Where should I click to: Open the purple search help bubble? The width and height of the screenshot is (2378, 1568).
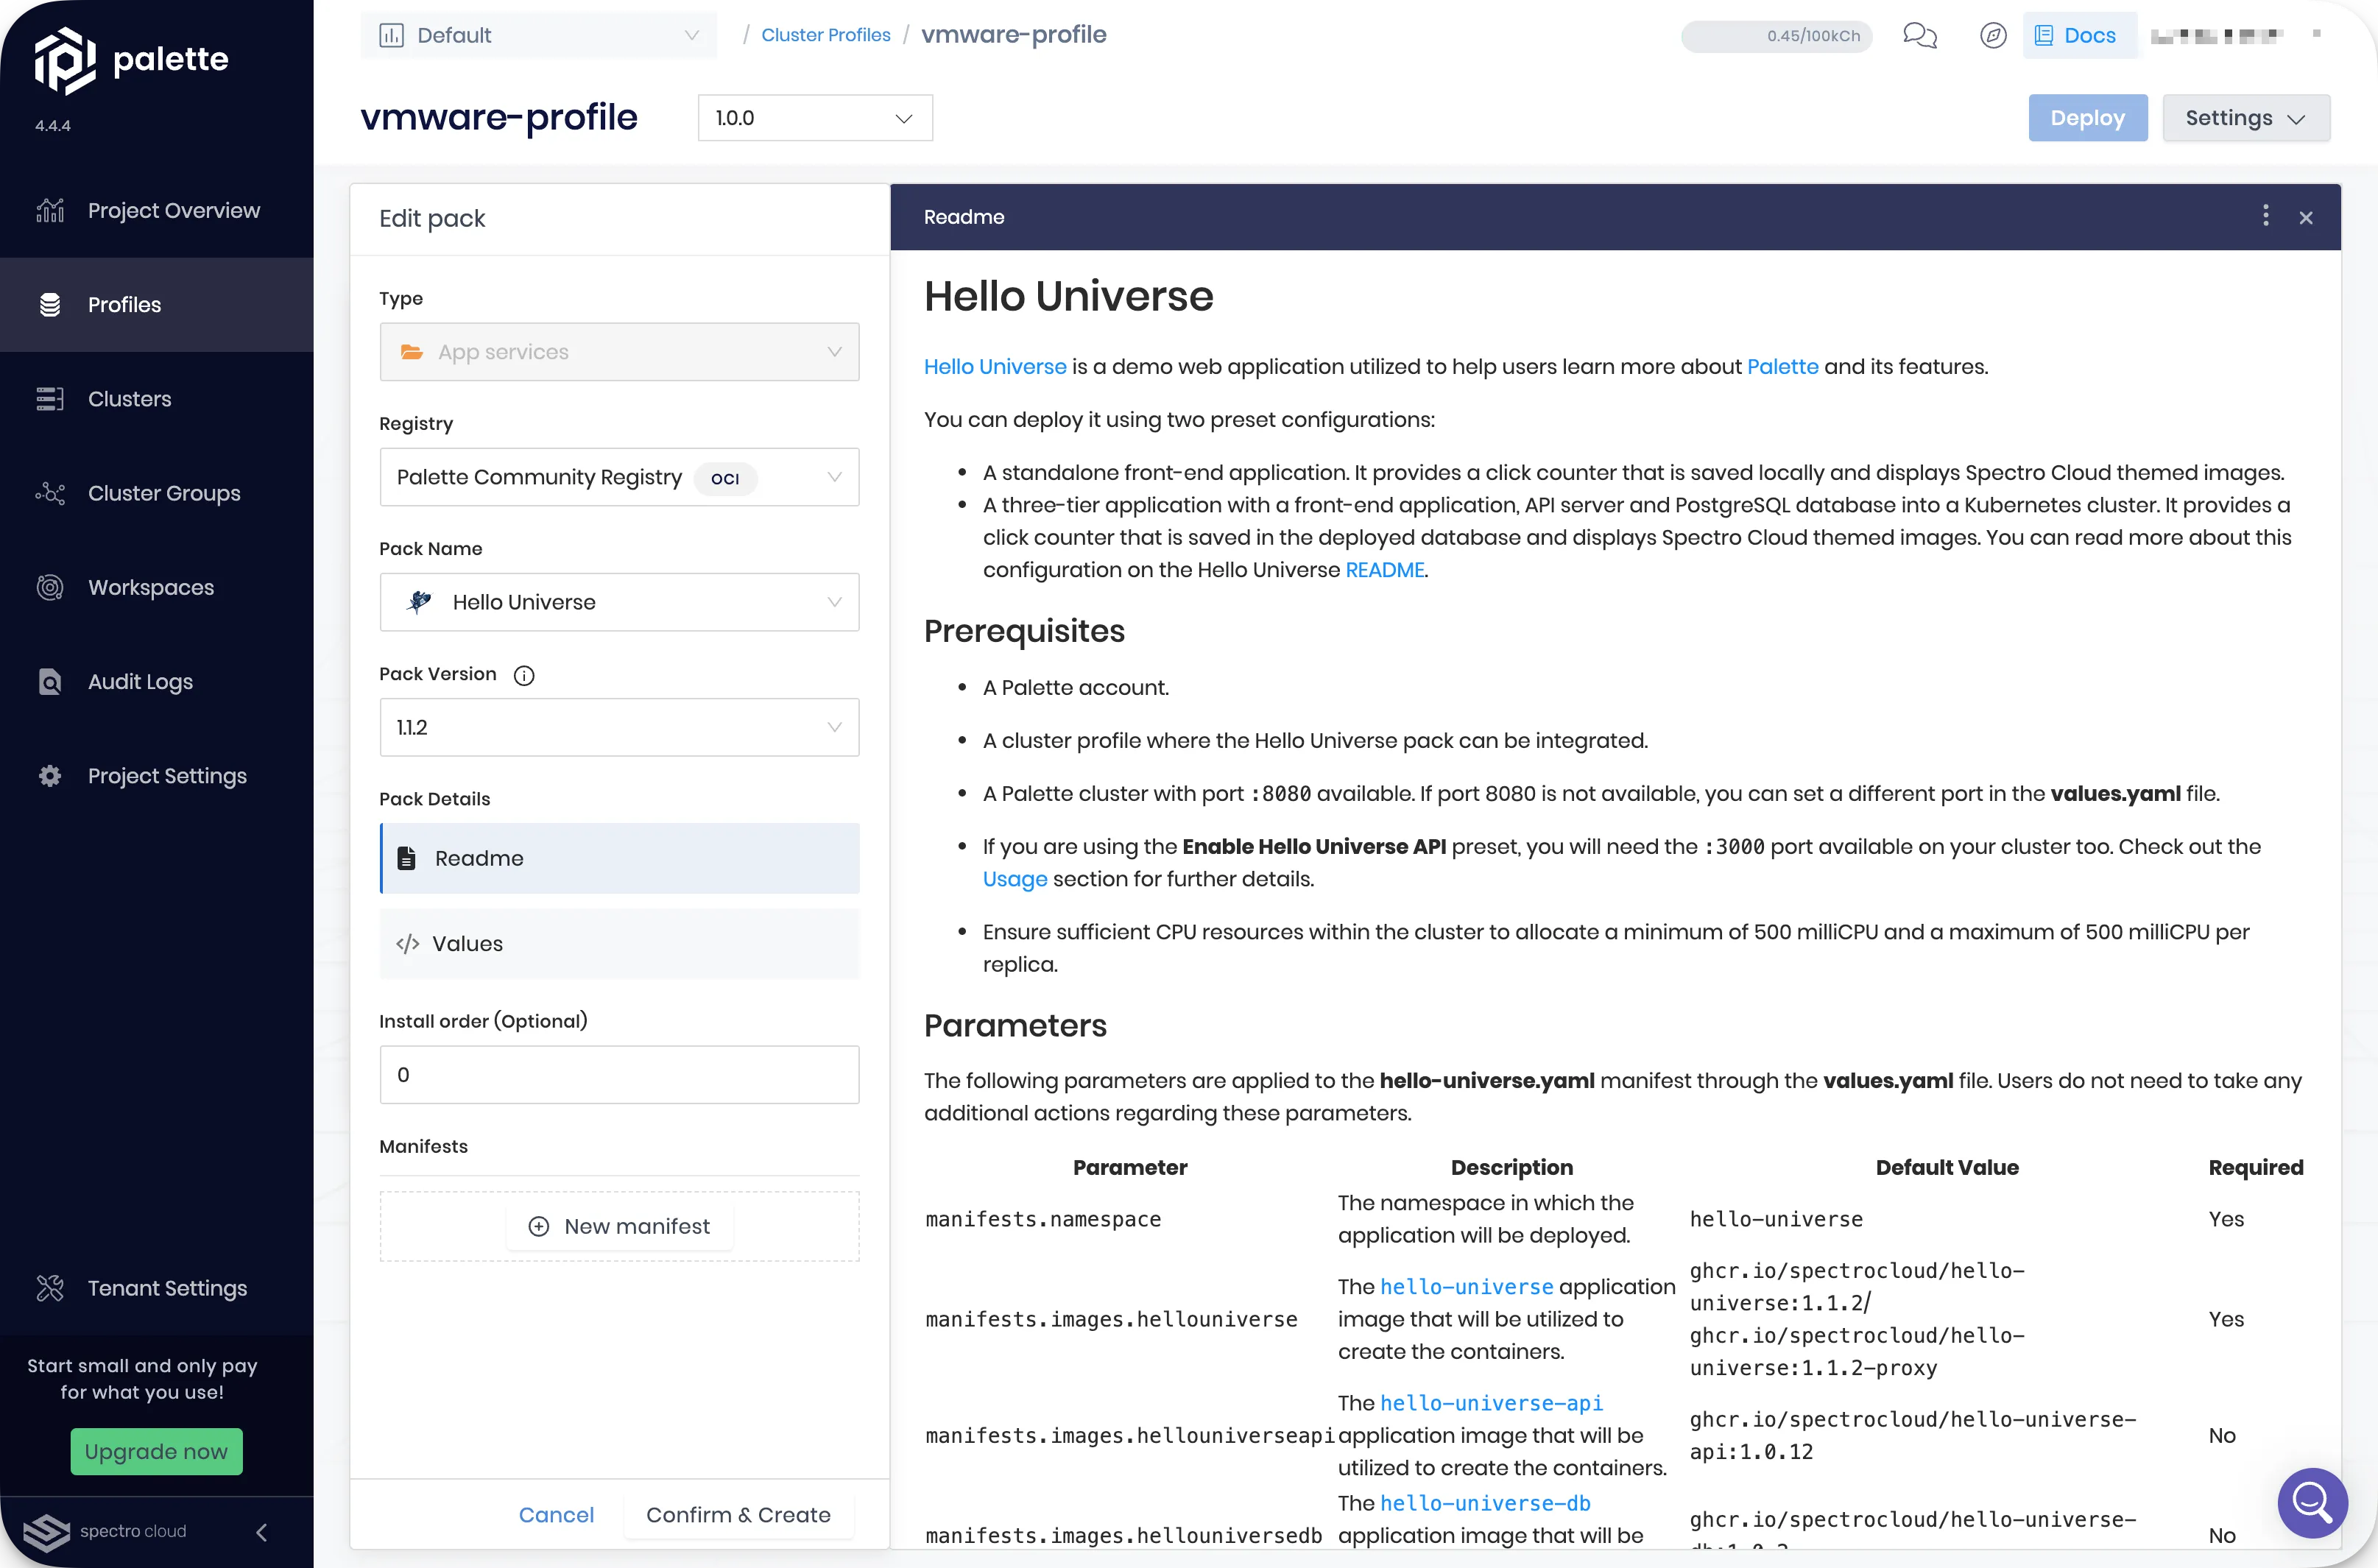2312,1502
